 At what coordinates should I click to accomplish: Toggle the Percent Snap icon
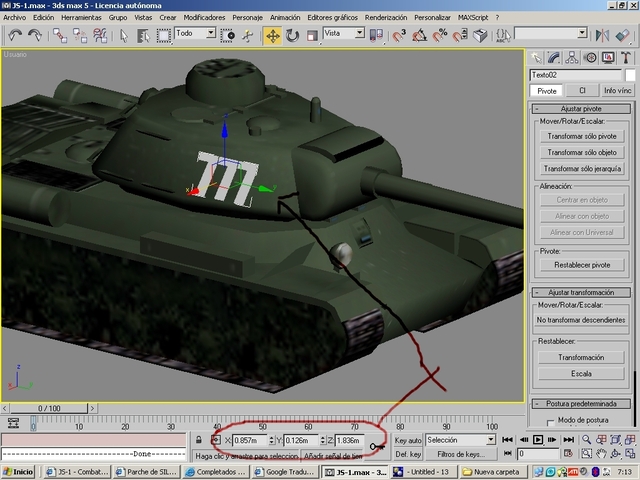[x=440, y=36]
